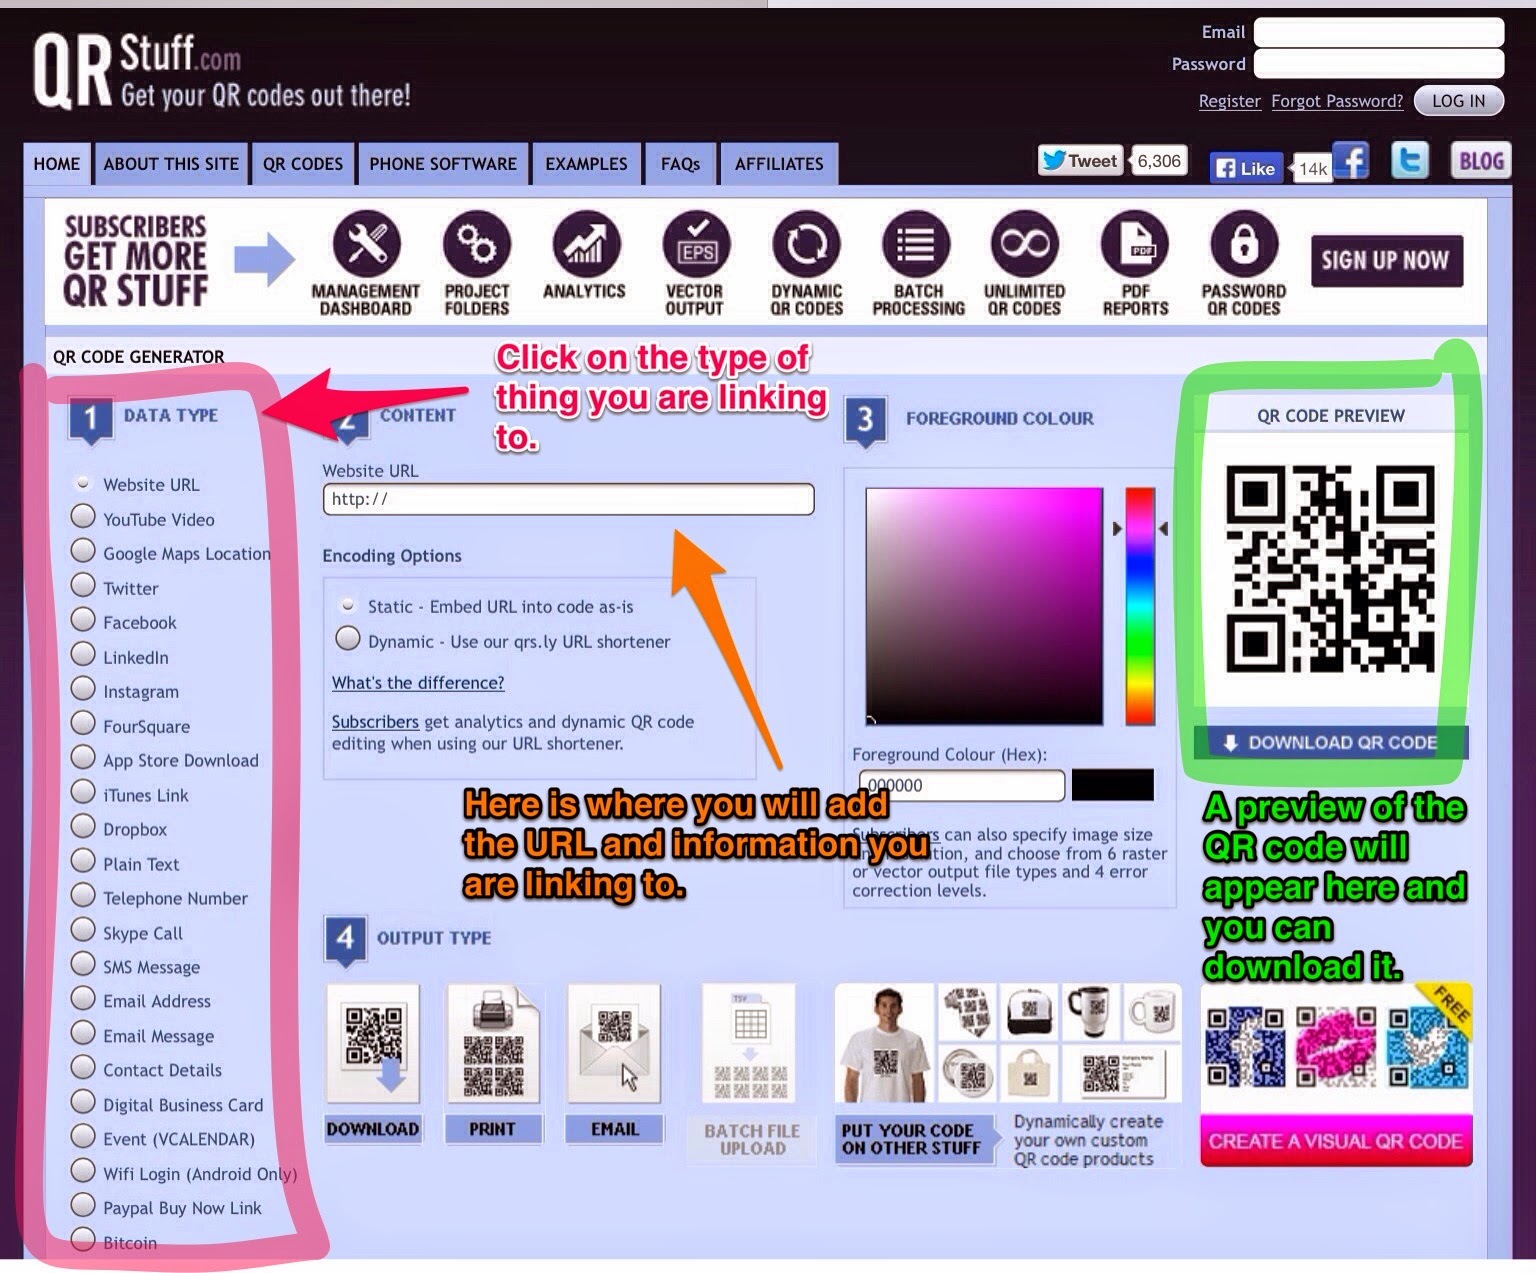Image resolution: width=1536 pixels, height=1273 pixels.
Task: Select the Twitter data type
Action: click(84, 586)
